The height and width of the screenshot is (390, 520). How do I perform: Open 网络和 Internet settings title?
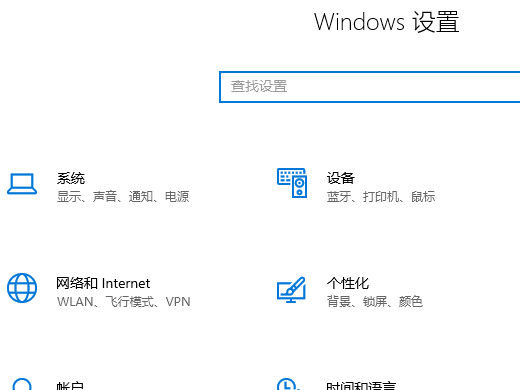(103, 283)
